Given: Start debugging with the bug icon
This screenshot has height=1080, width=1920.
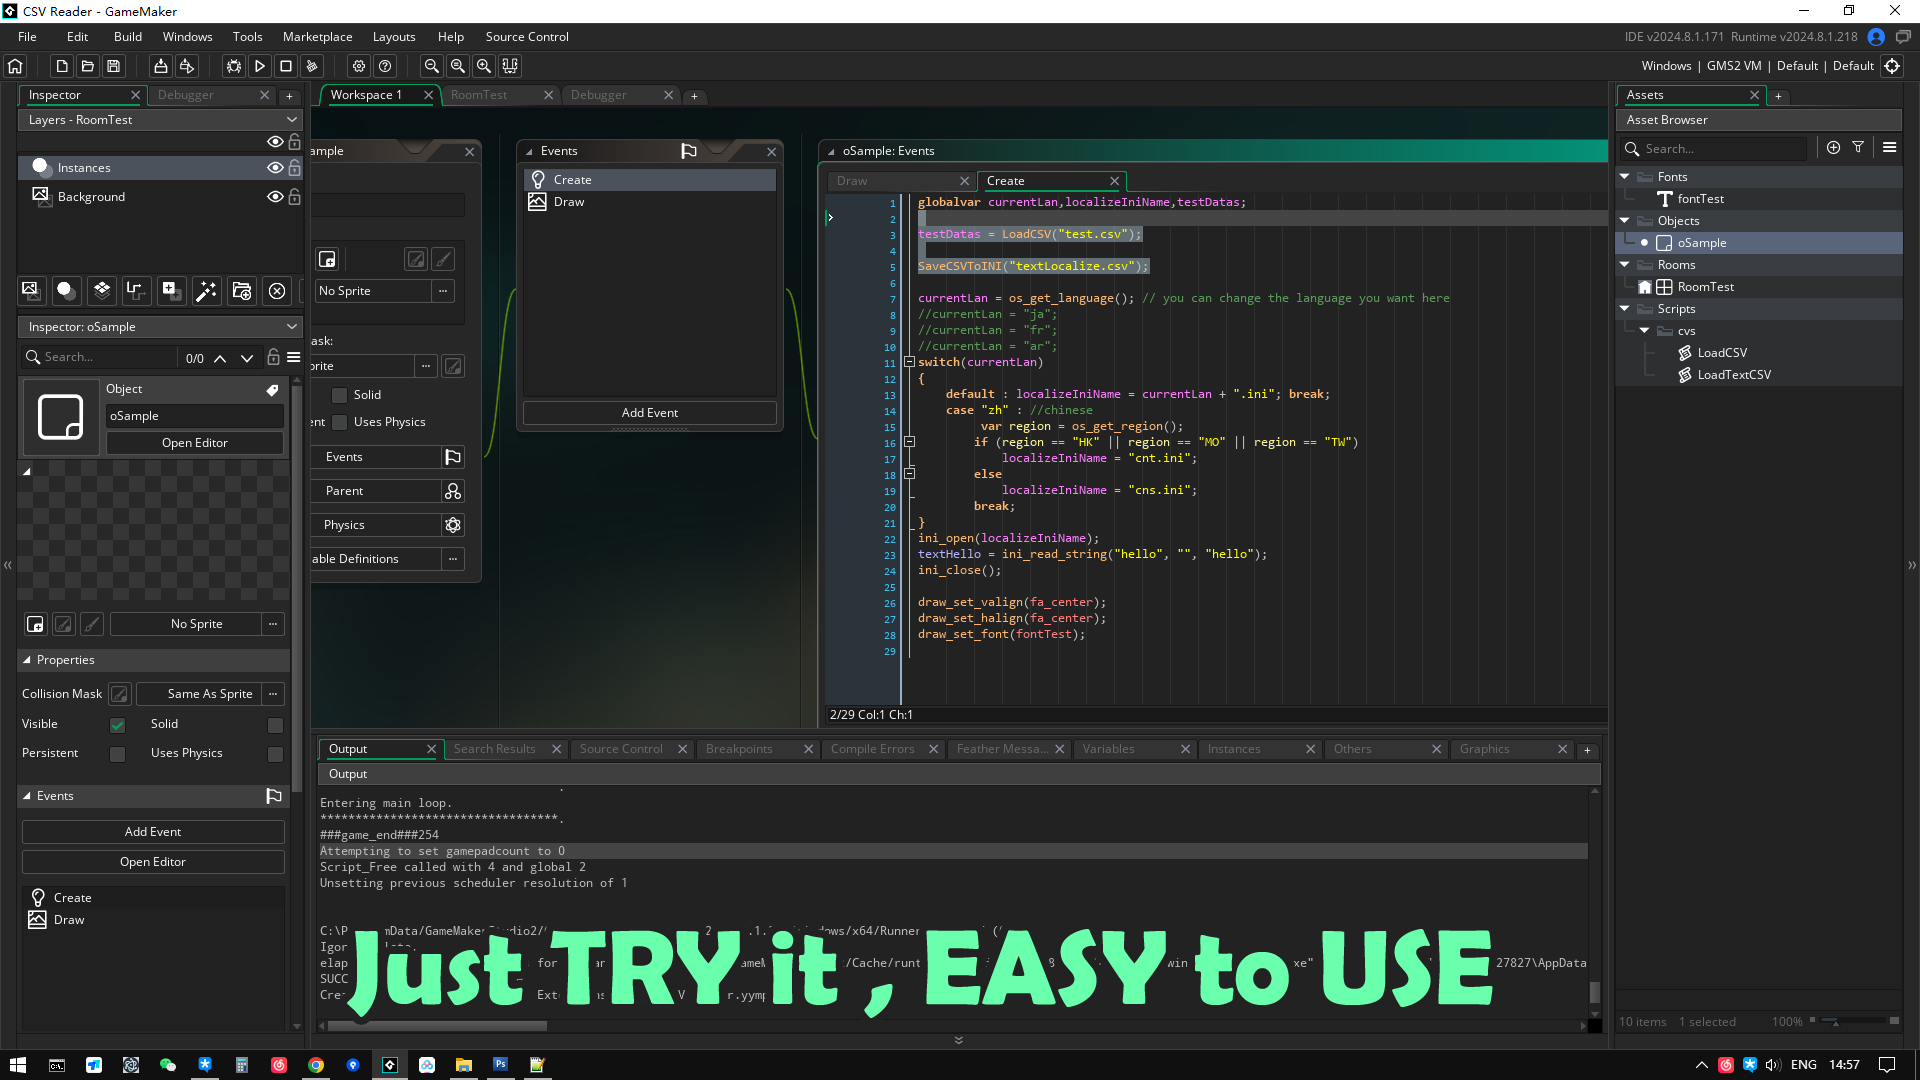Looking at the screenshot, I should point(233,66).
